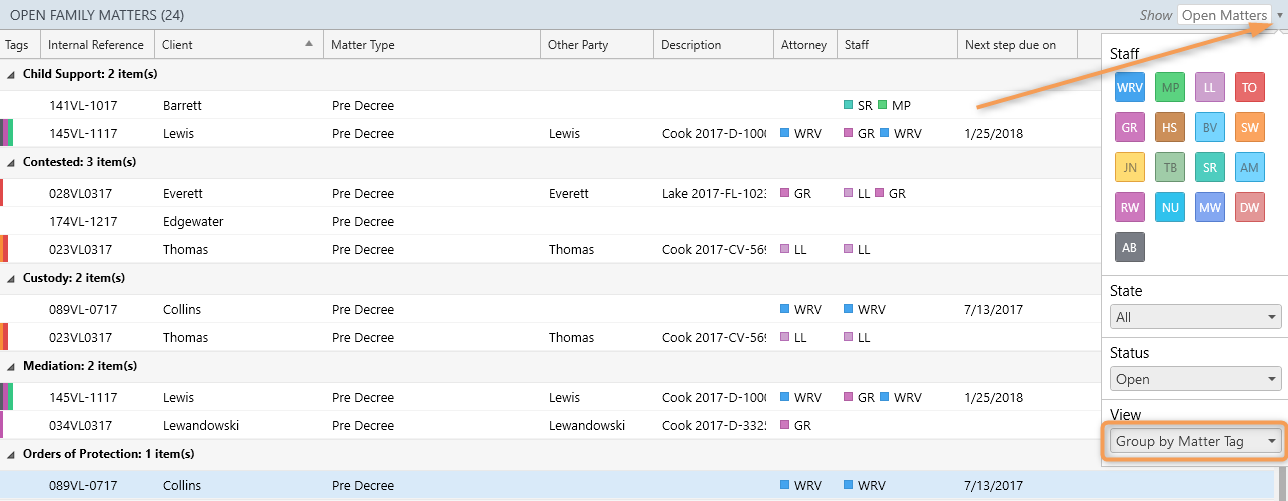Select the AB staff badge
1288x501 pixels.
coord(1130,248)
